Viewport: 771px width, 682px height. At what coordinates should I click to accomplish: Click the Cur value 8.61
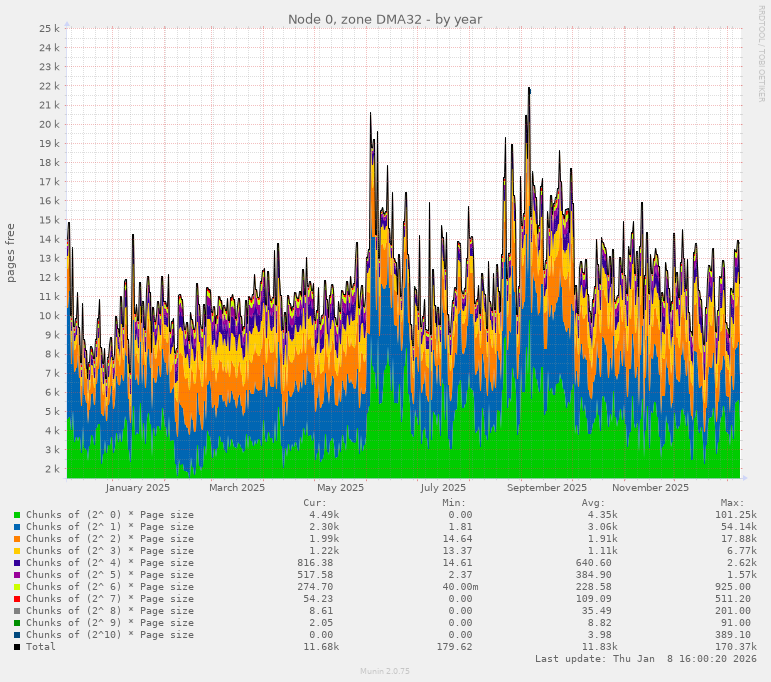point(321,611)
